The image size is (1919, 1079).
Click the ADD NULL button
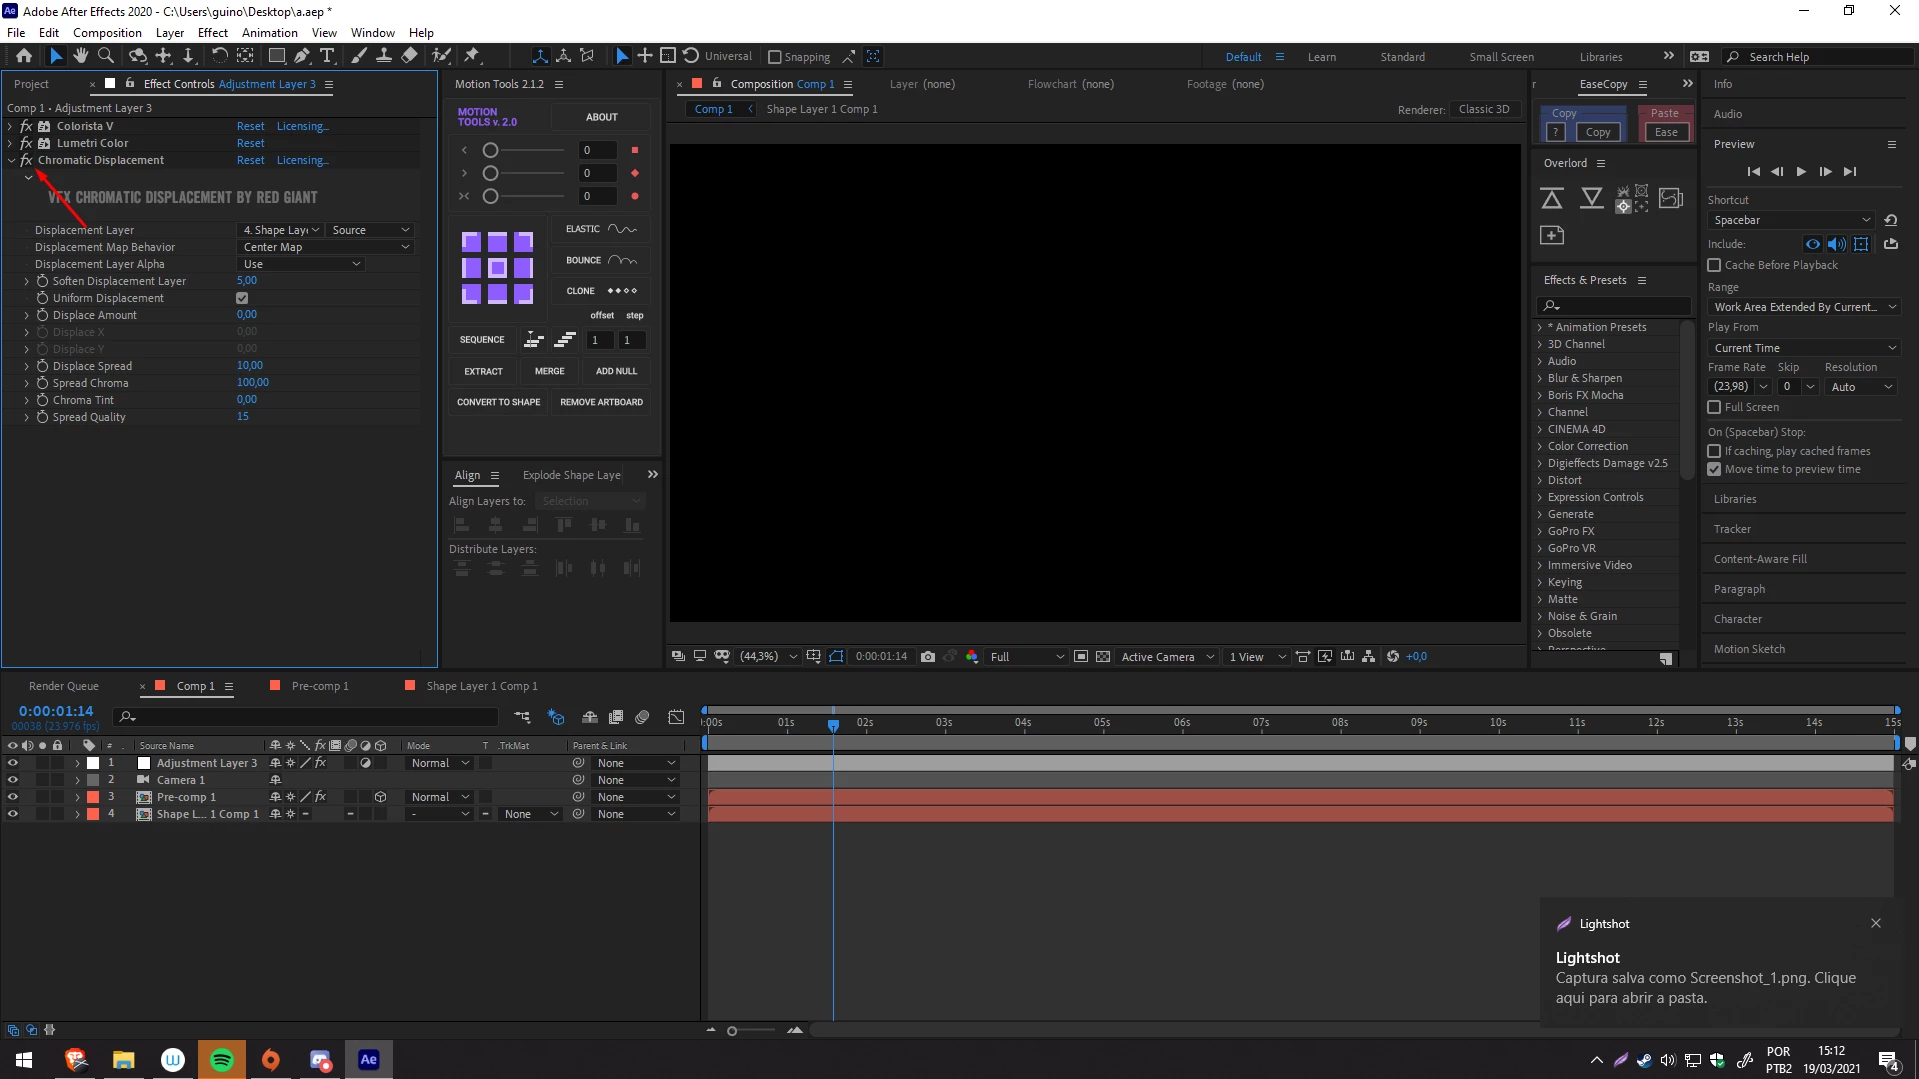[616, 371]
